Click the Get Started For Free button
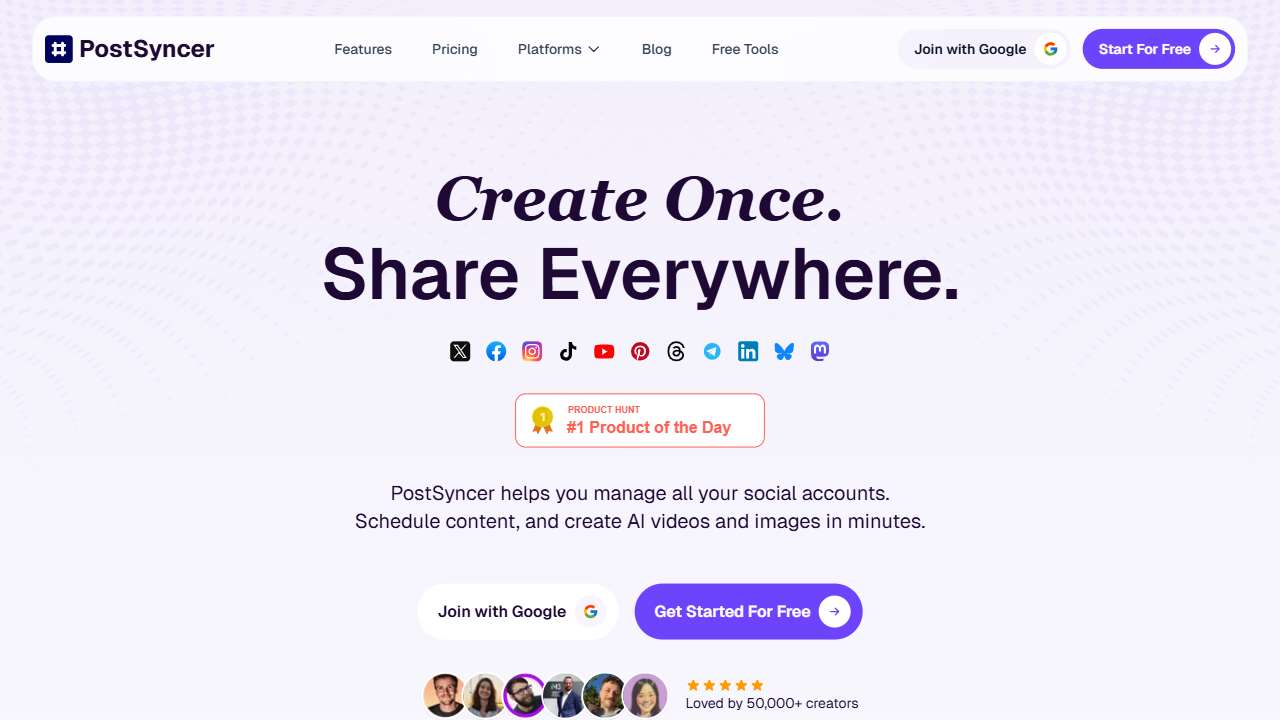The height and width of the screenshot is (720, 1280). [x=749, y=611]
